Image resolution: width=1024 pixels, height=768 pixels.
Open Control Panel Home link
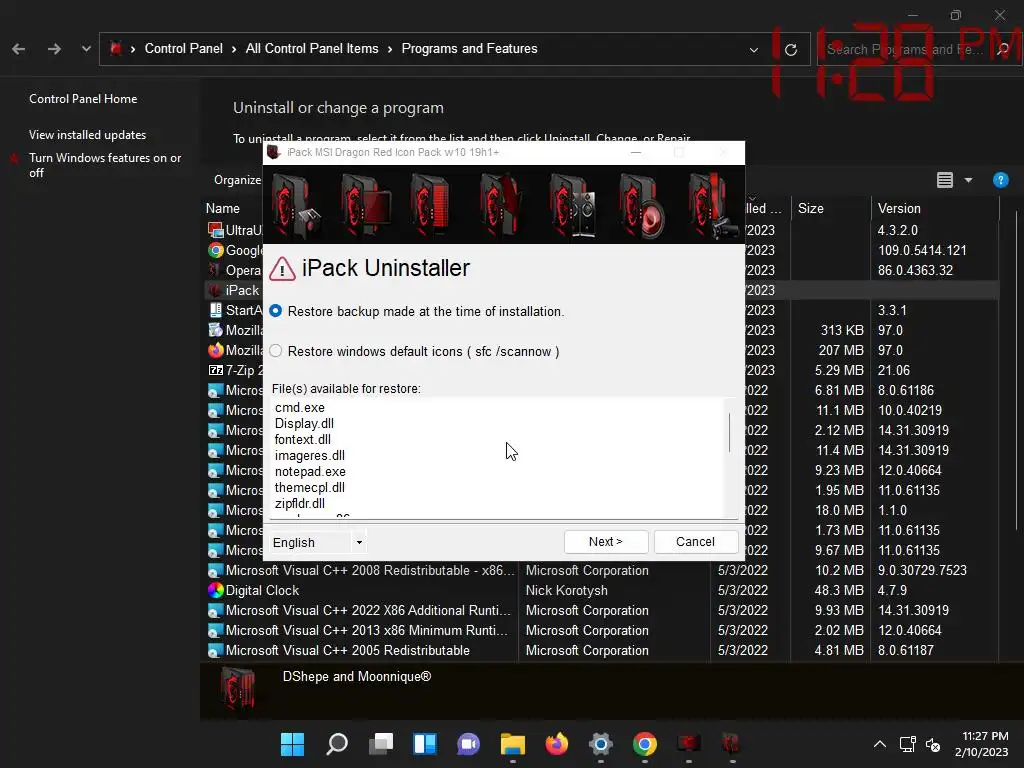coord(83,99)
